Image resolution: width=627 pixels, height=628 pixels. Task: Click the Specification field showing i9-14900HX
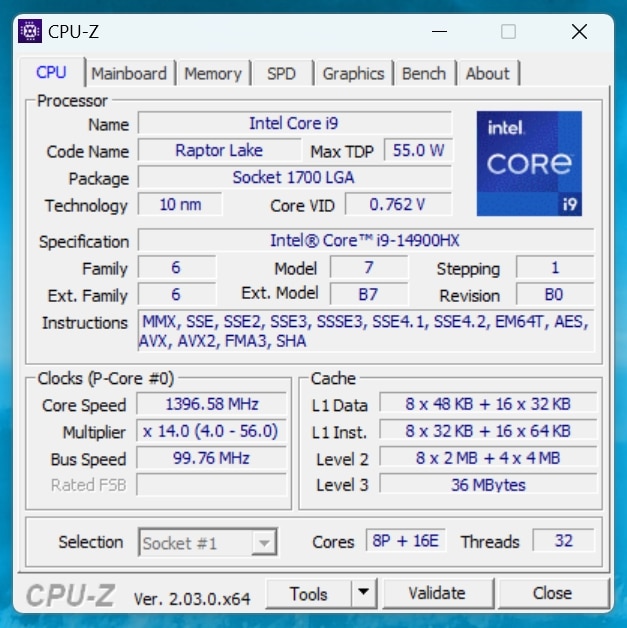[365, 241]
